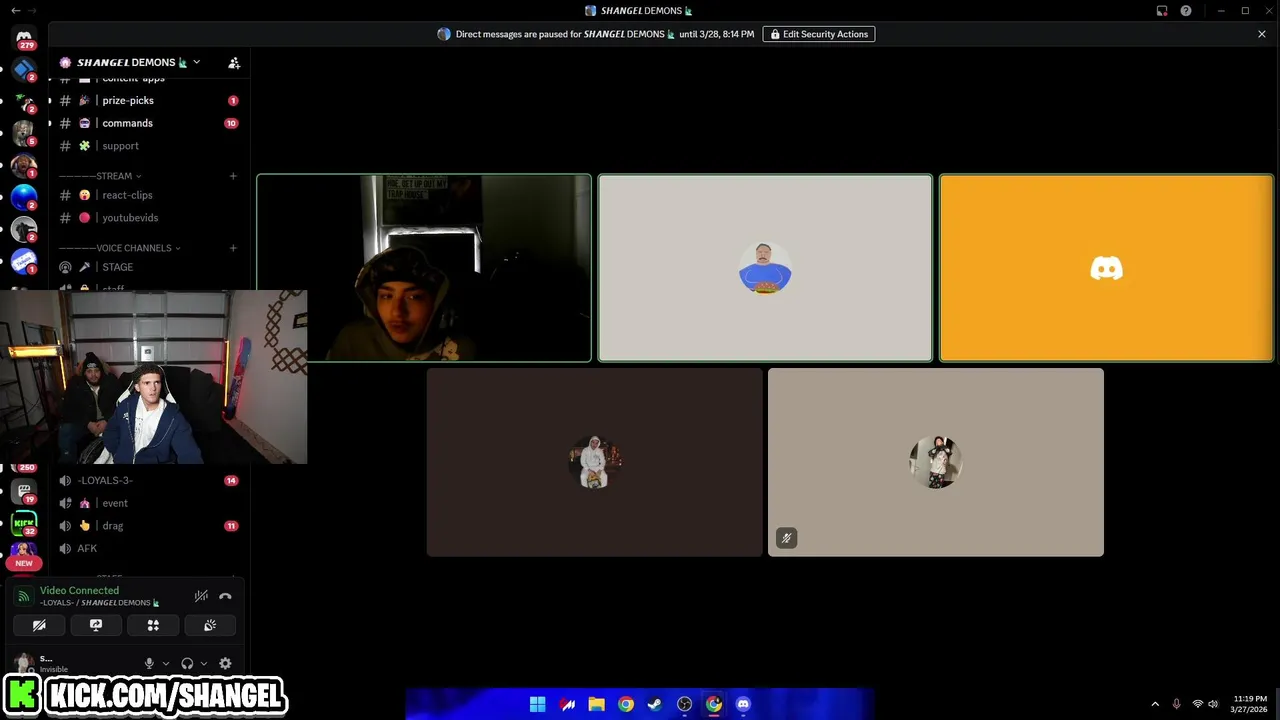Toggle noise suppression icon
The width and height of the screenshot is (1280, 720).
201,596
